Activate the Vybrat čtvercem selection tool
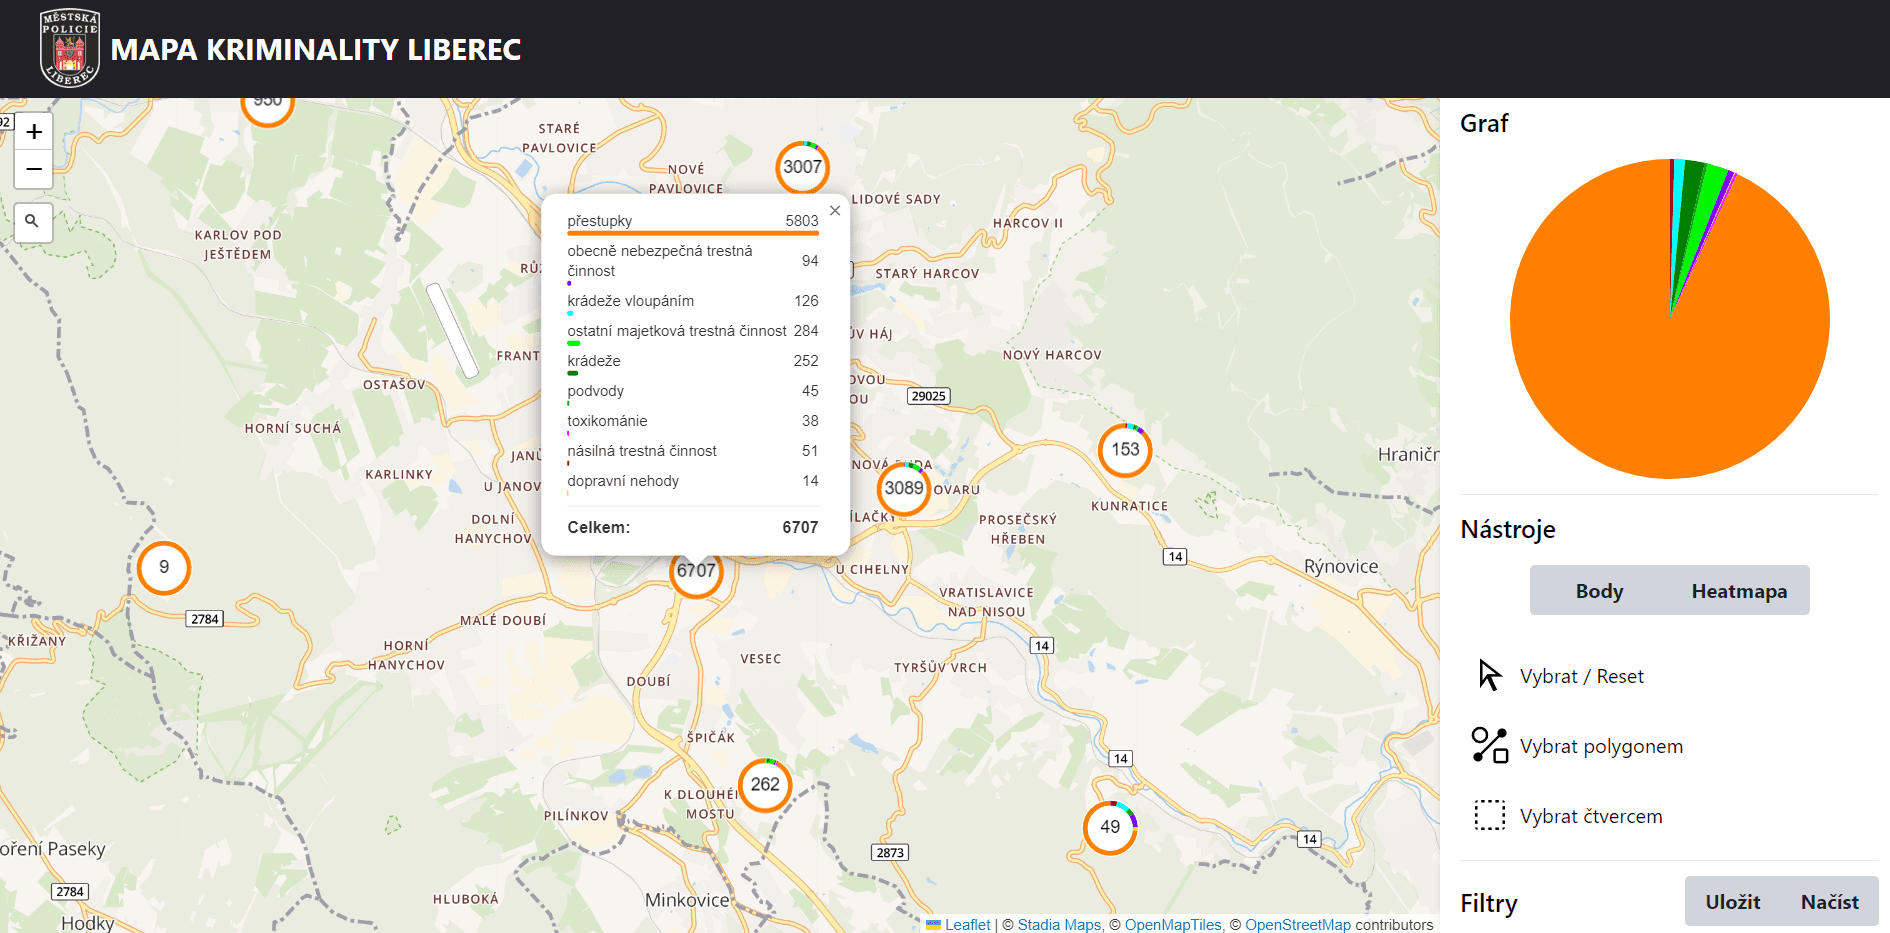The width and height of the screenshot is (1890, 933). pos(1590,815)
